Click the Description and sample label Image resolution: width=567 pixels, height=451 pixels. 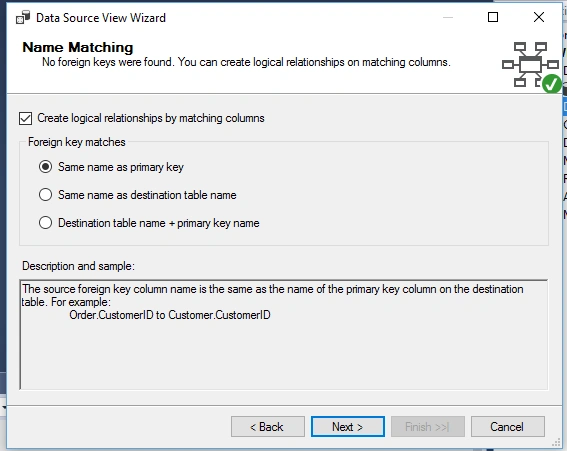78,266
